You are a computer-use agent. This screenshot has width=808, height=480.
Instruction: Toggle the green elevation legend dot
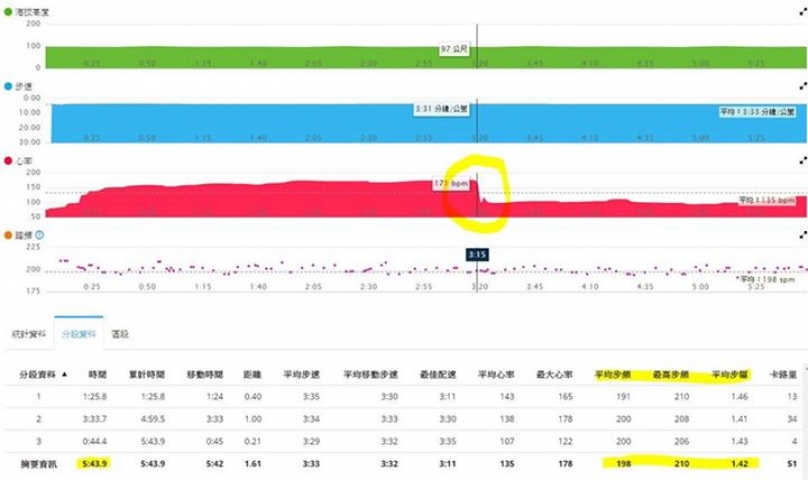tap(8, 11)
